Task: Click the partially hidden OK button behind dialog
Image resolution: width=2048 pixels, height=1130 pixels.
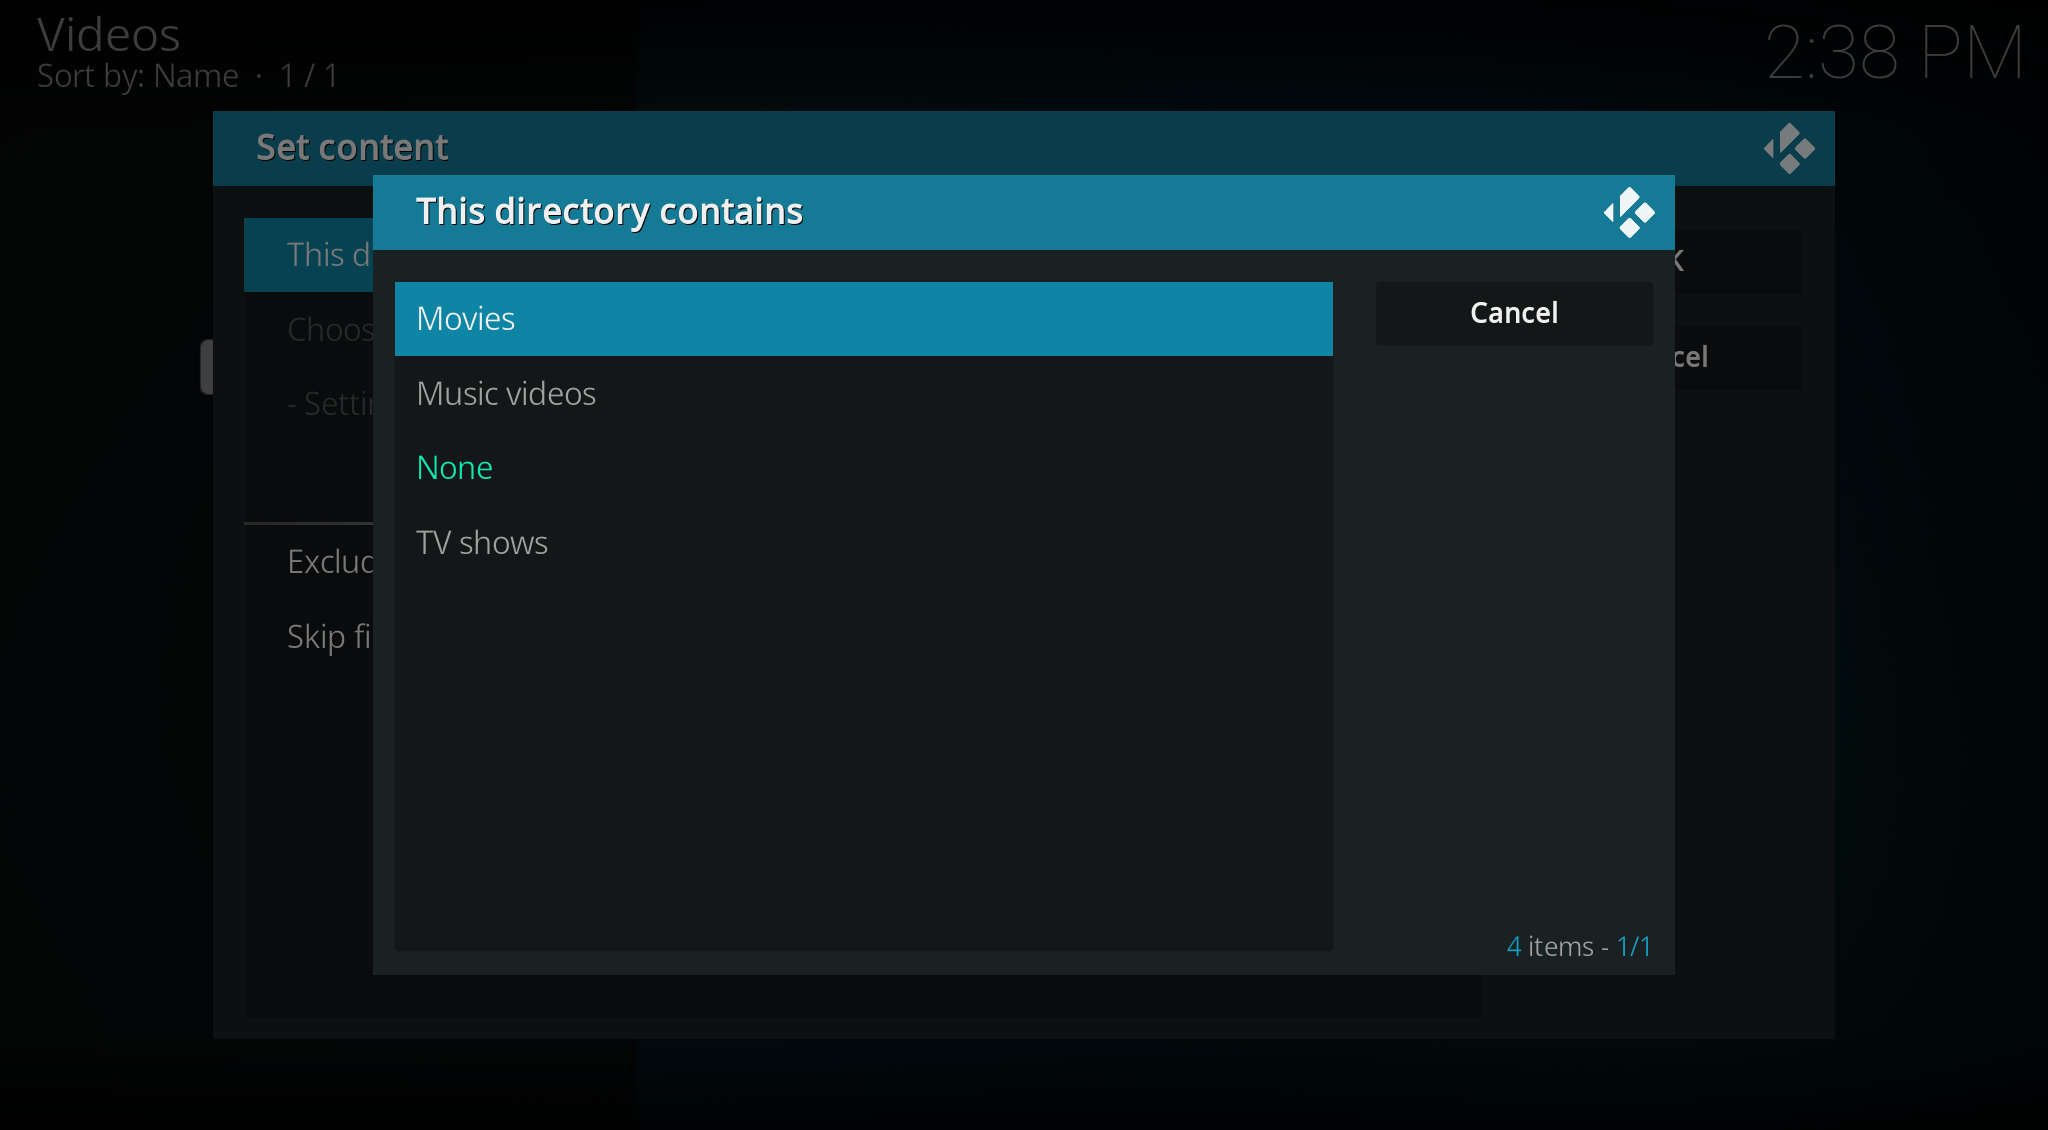Action: (x=1738, y=262)
